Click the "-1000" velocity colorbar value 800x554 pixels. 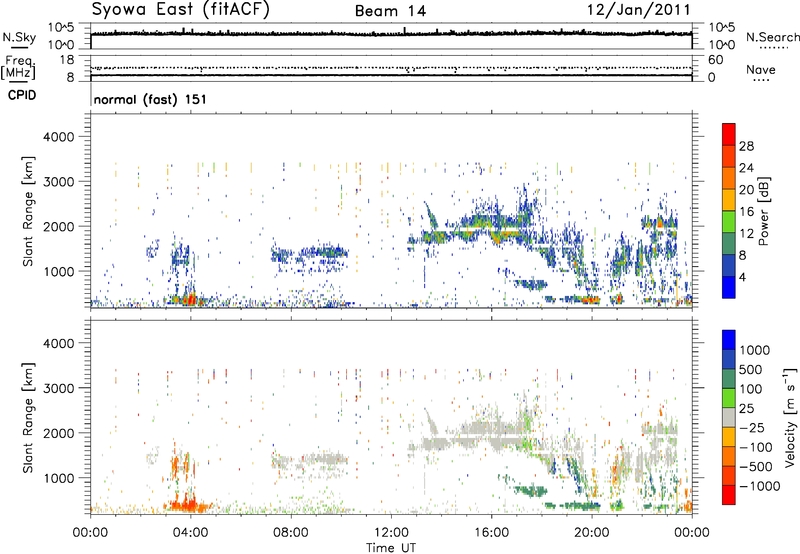[759, 486]
